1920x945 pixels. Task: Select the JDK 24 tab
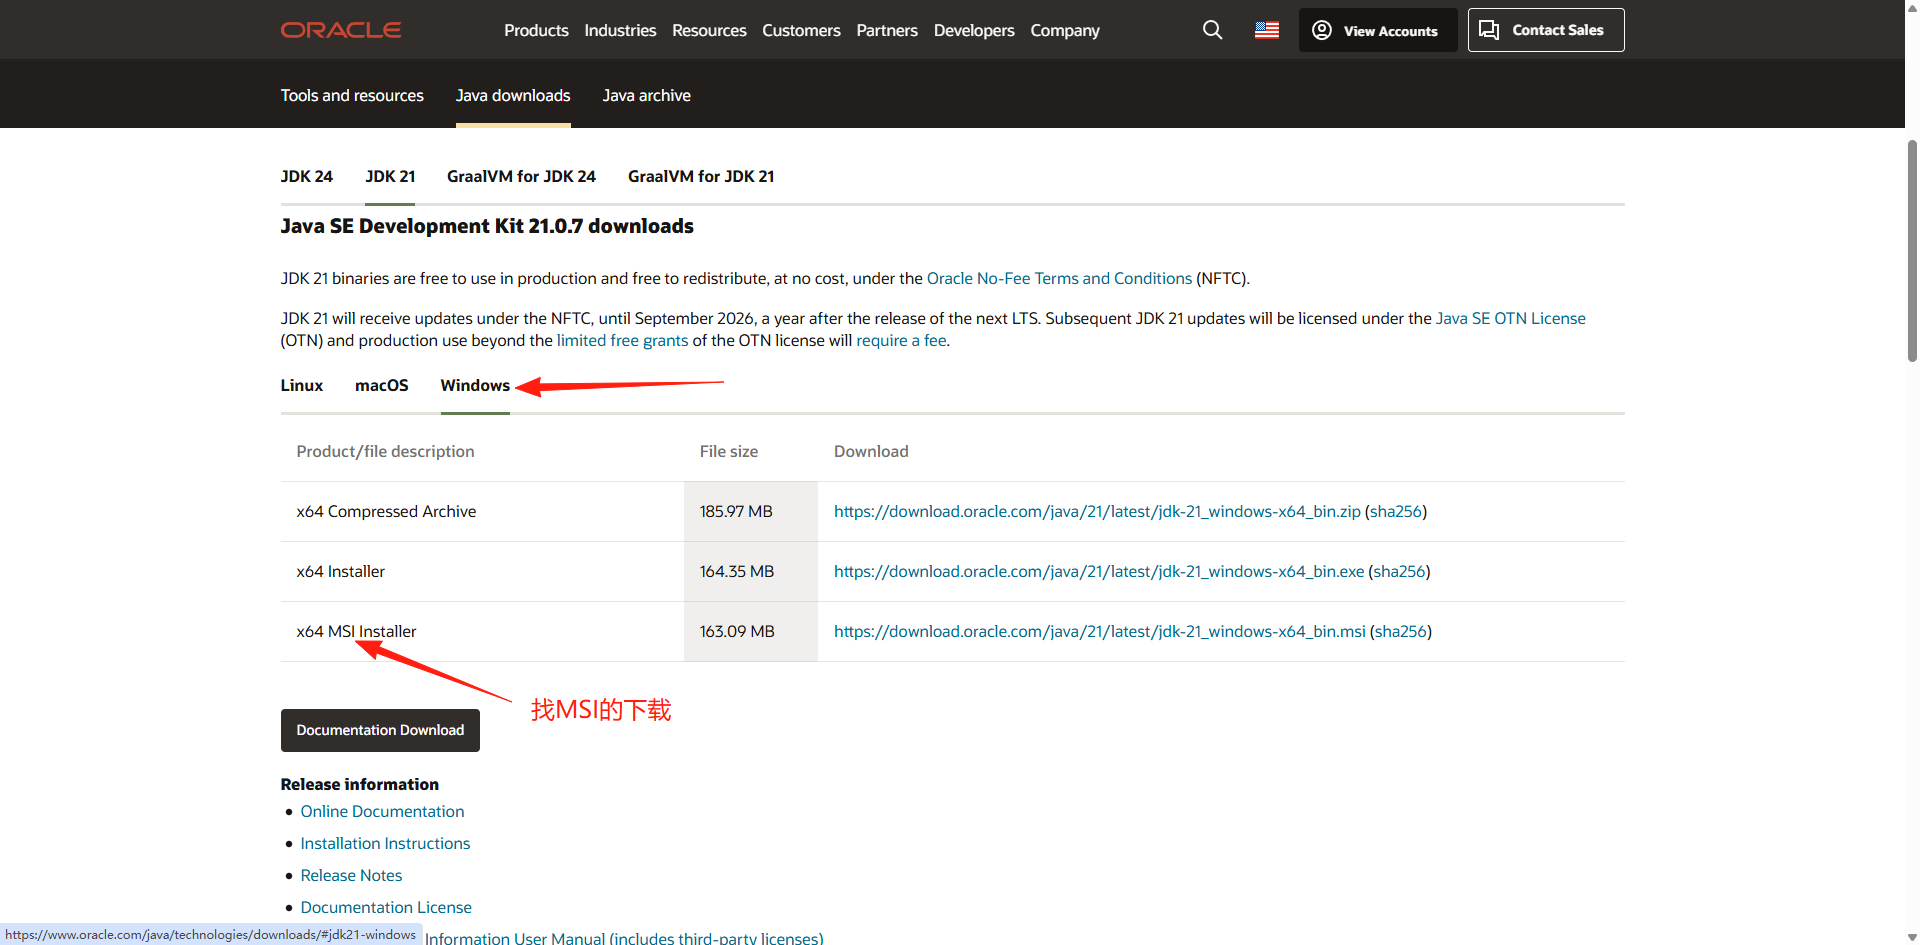(x=306, y=176)
